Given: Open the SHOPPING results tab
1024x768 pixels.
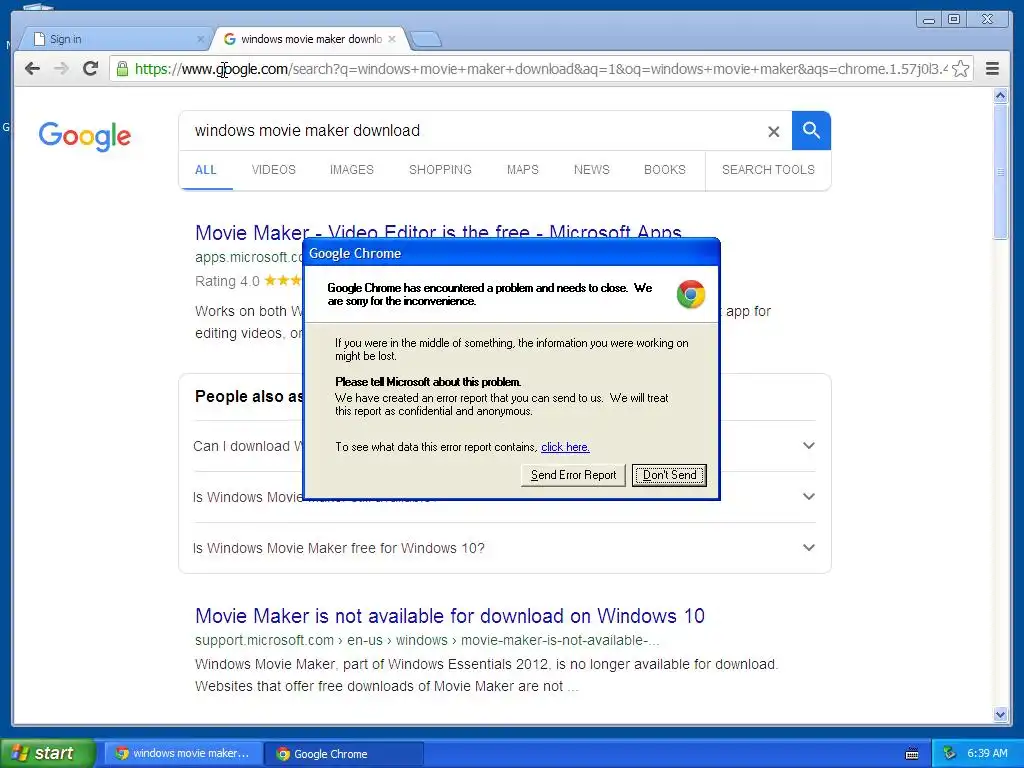Looking at the screenshot, I should pyautogui.click(x=440, y=170).
